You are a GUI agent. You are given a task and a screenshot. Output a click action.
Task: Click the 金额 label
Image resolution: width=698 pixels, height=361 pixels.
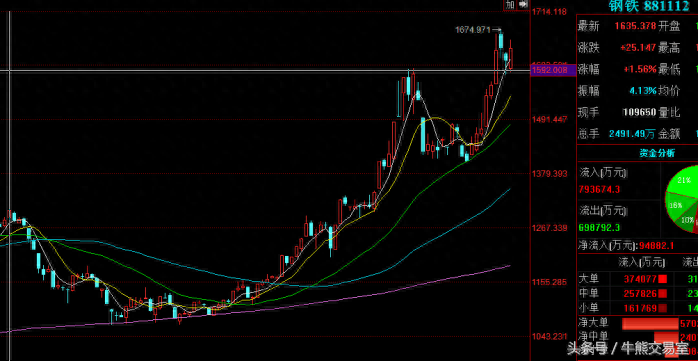(x=670, y=134)
